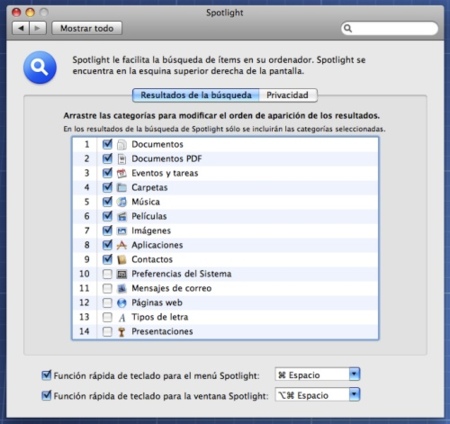The height and width of the screenshot is (424, 450).
Task: Click the Música category icon
Action: pos(122,202)
